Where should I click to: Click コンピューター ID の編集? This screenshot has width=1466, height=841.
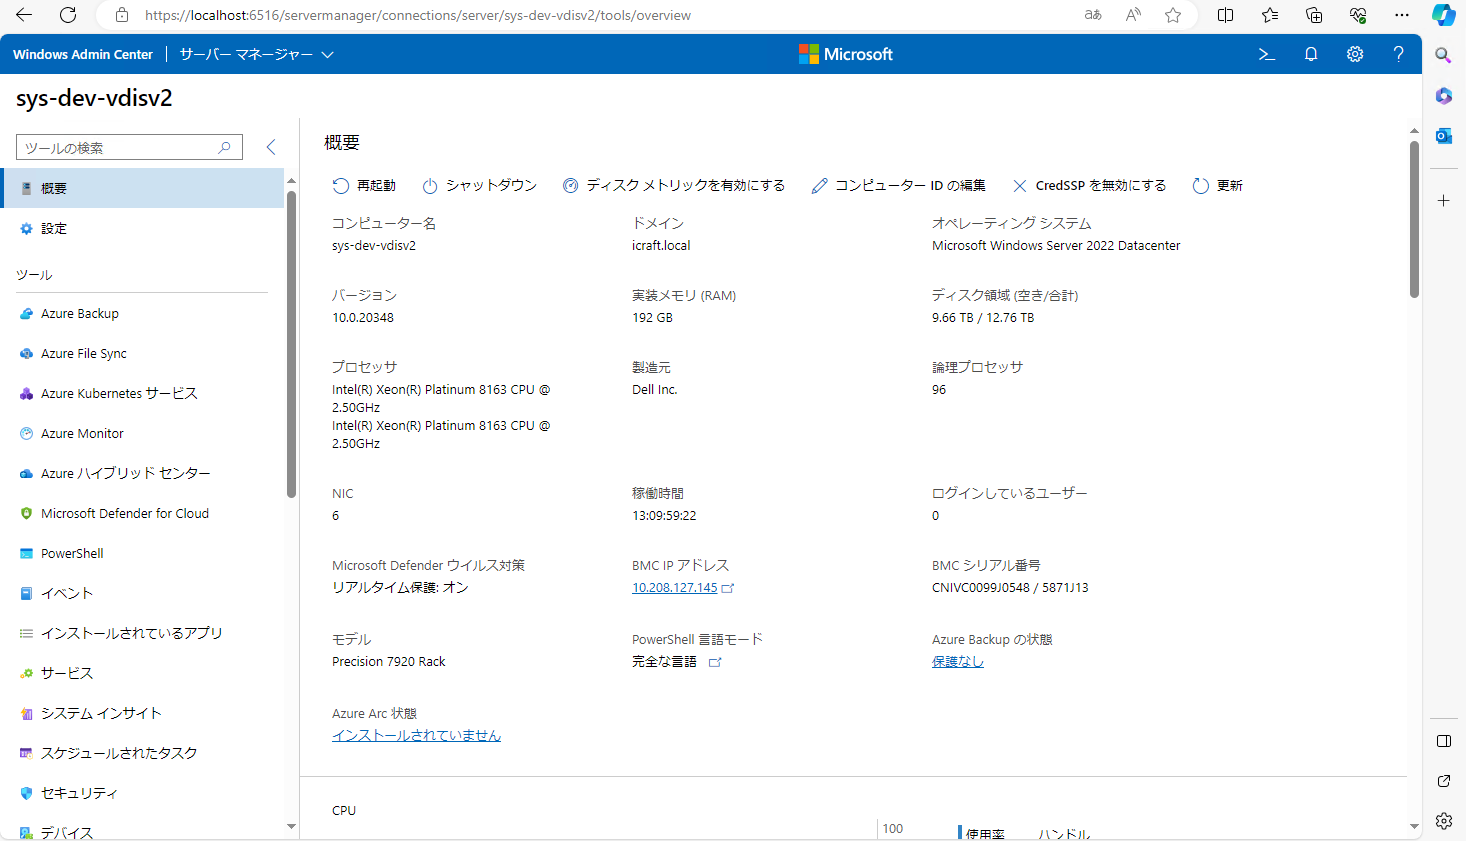[898, 185]
